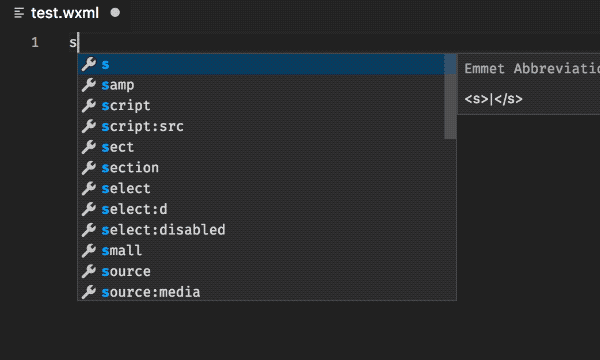Select the 'sect' suggestion
The width and height of the screenshot is (600, 360).
pos(261,147)
